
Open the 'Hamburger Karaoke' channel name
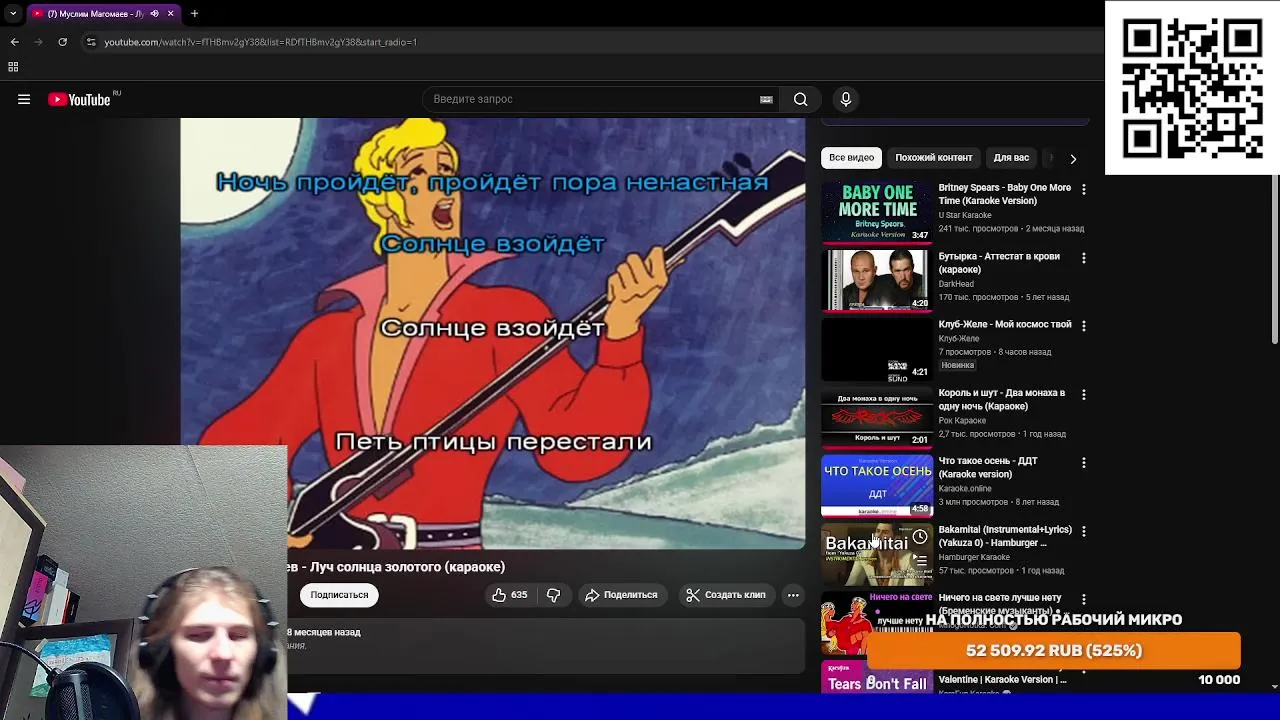(x=974, y=557)
